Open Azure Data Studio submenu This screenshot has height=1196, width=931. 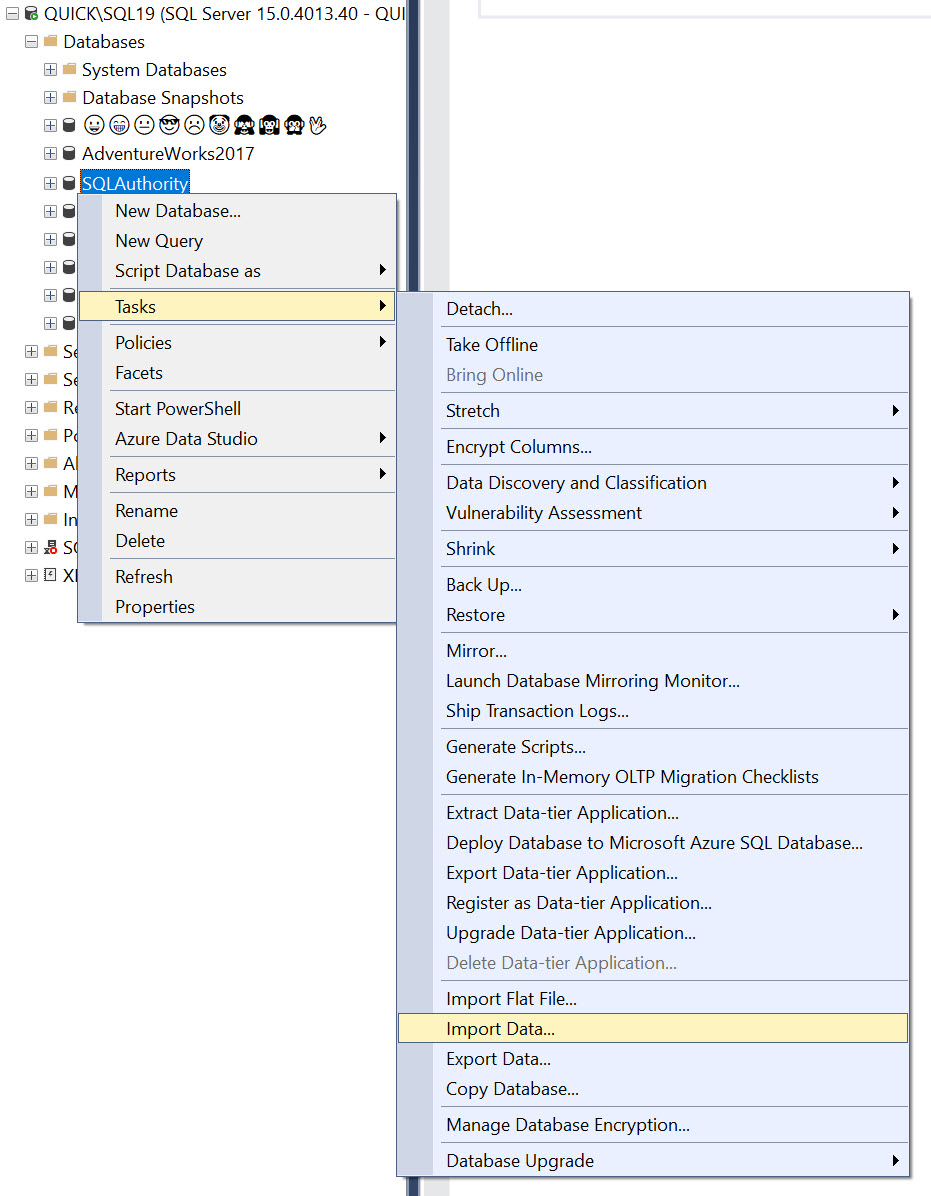coord(237,439)
